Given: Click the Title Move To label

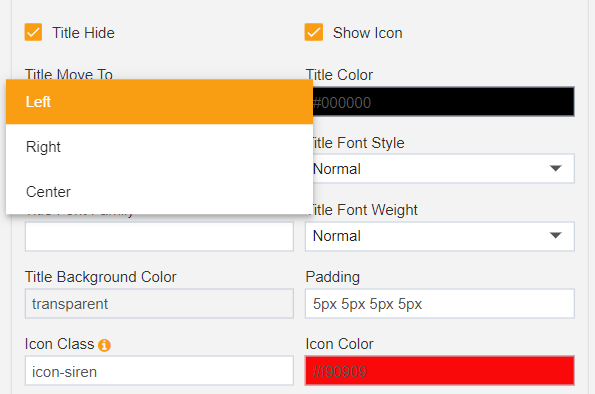Looking at the screenshot, I should pos(69,74).
